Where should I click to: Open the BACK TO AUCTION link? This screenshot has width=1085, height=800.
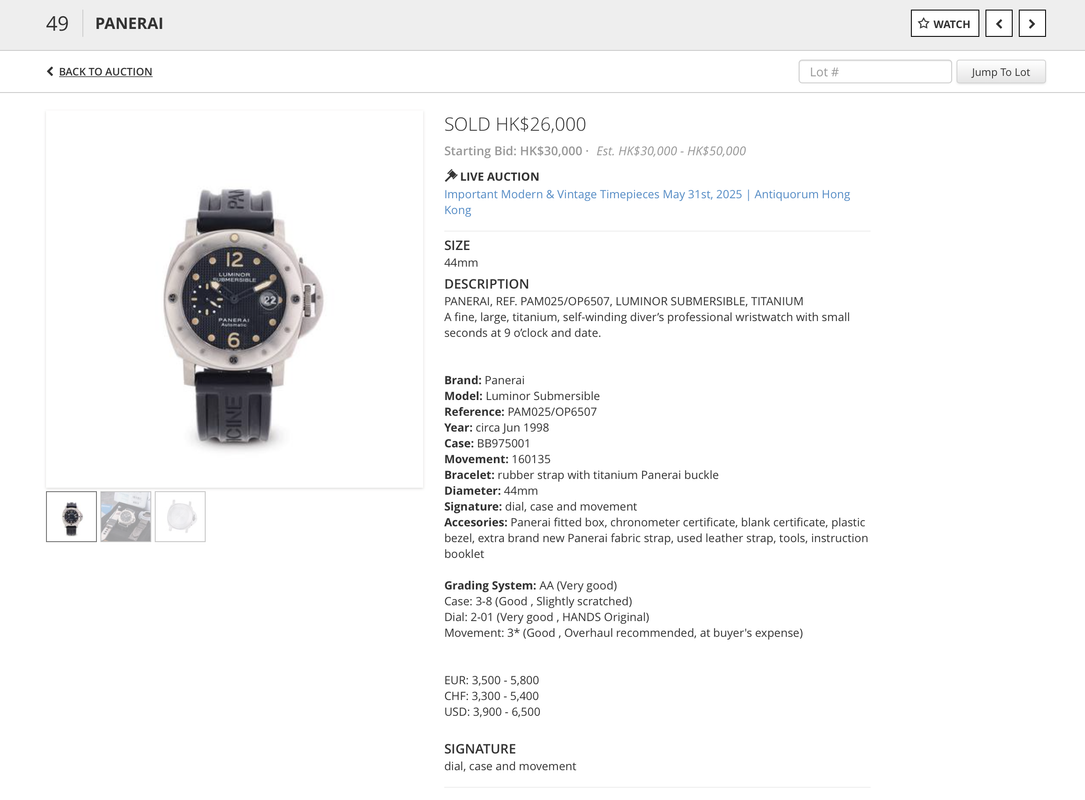pyautogui.click(x=105, y=71)
